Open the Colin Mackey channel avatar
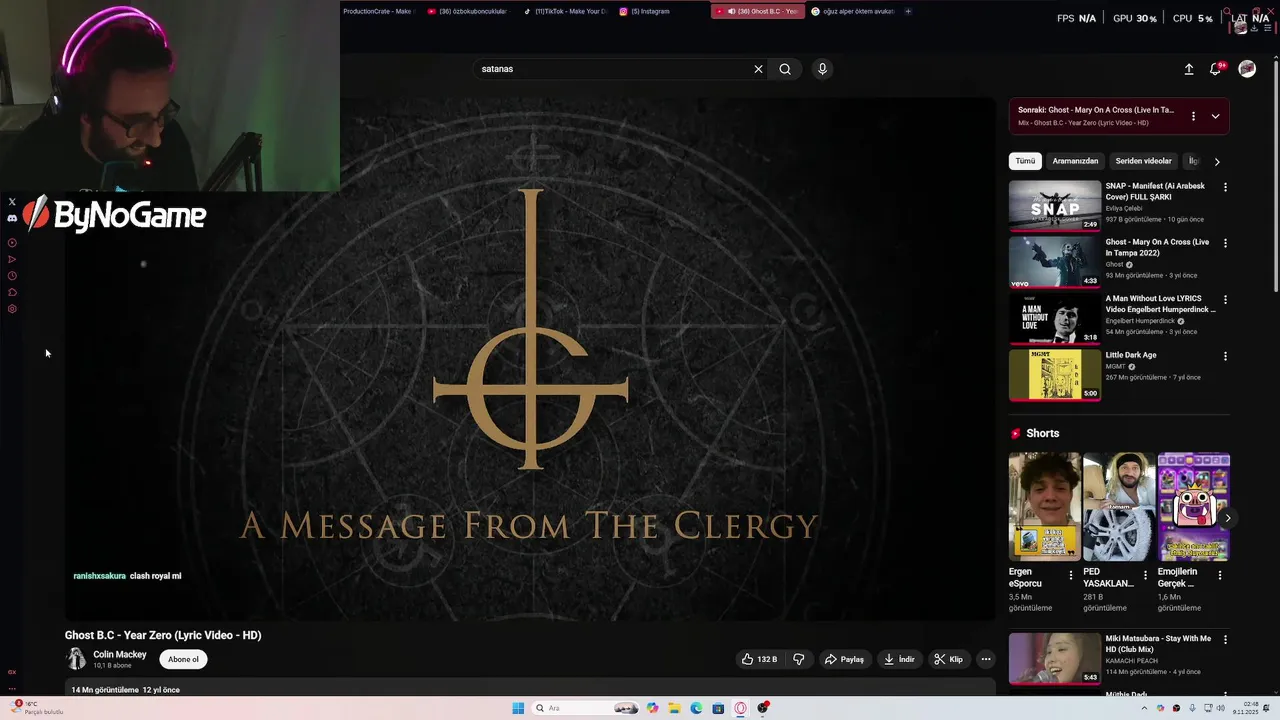The image size is (1280, 720). [76, 659]
